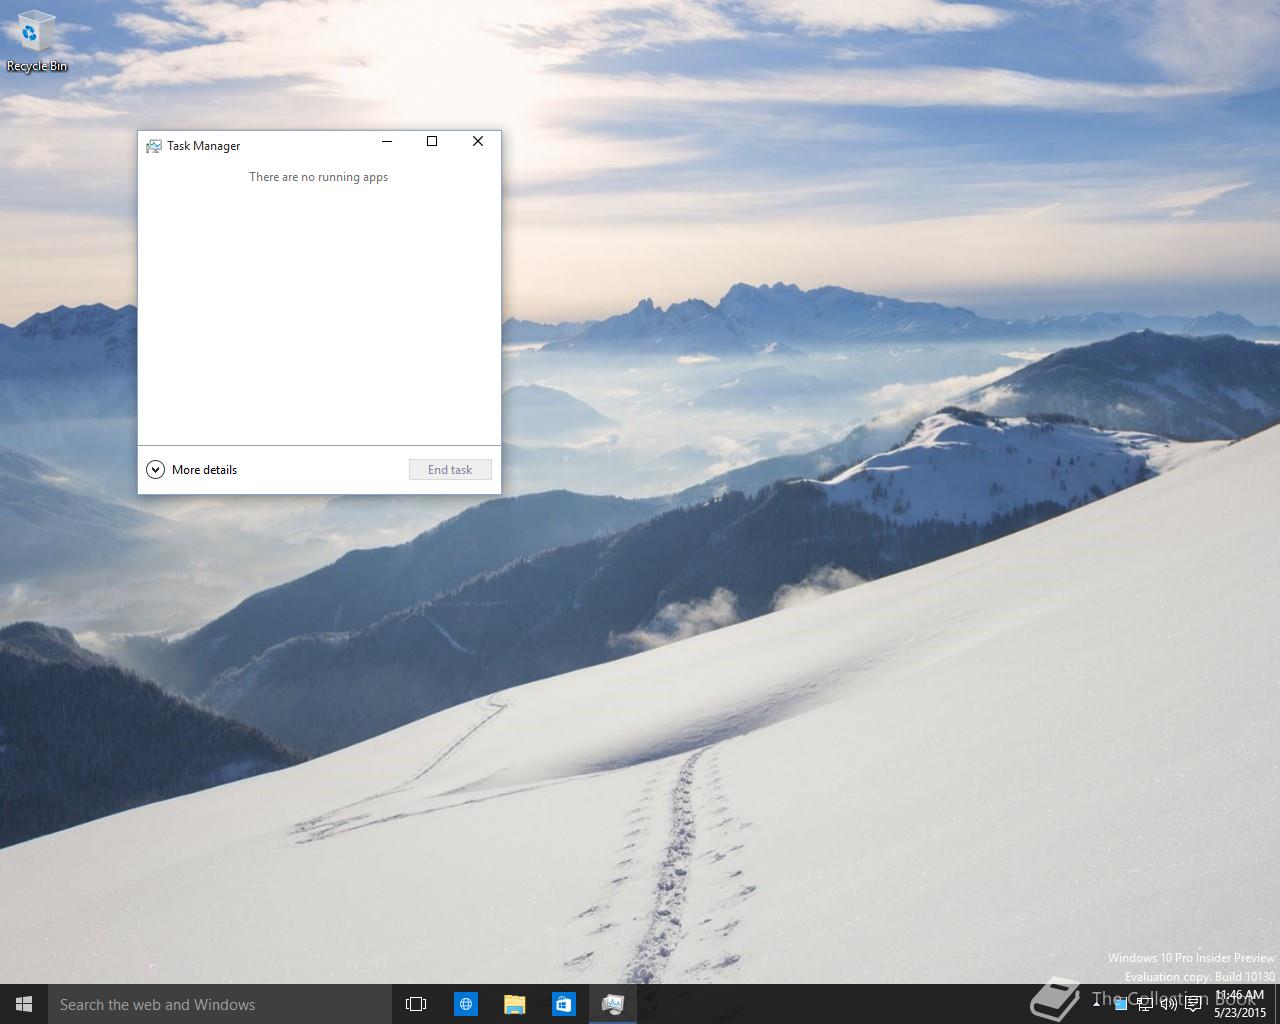
Task: Expand Task Manager with More details
Action: point(191,469)
